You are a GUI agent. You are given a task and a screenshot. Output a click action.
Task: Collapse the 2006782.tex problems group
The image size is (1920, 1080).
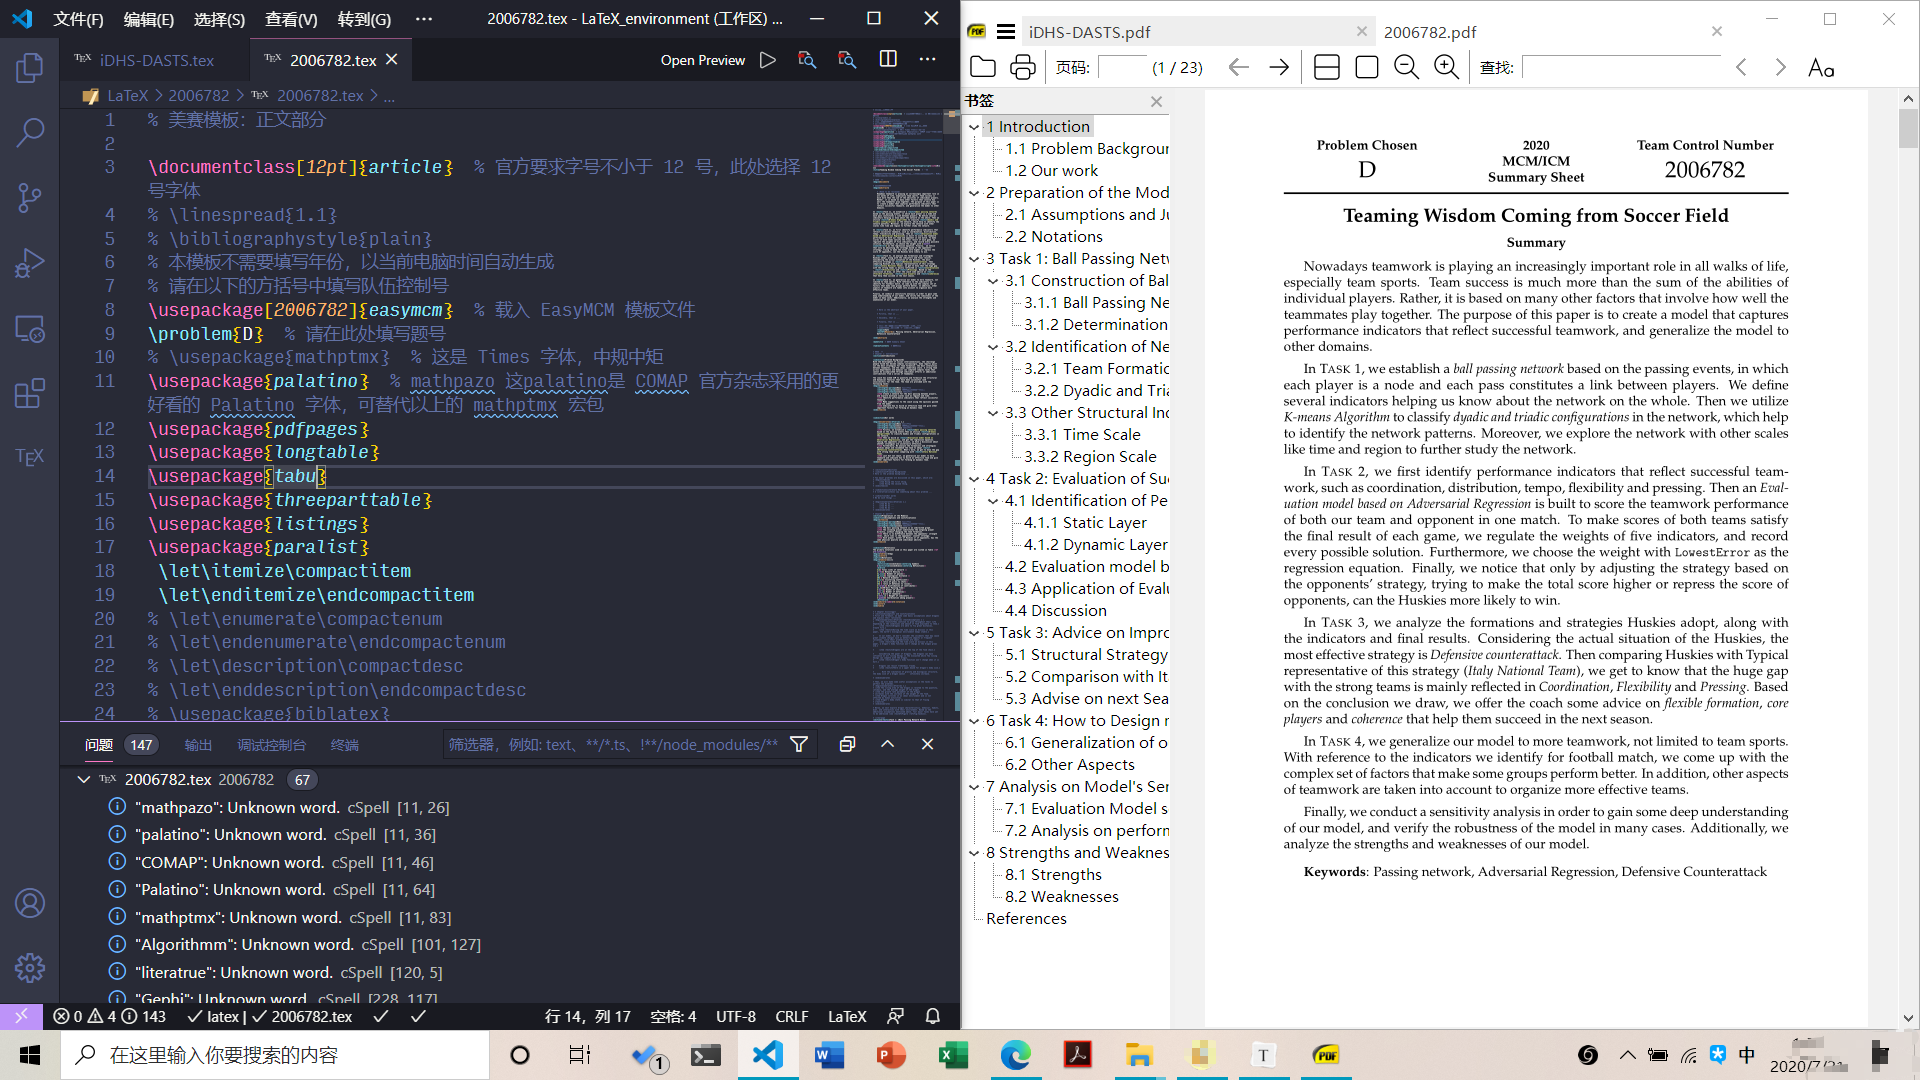click(x=84, y=779)
